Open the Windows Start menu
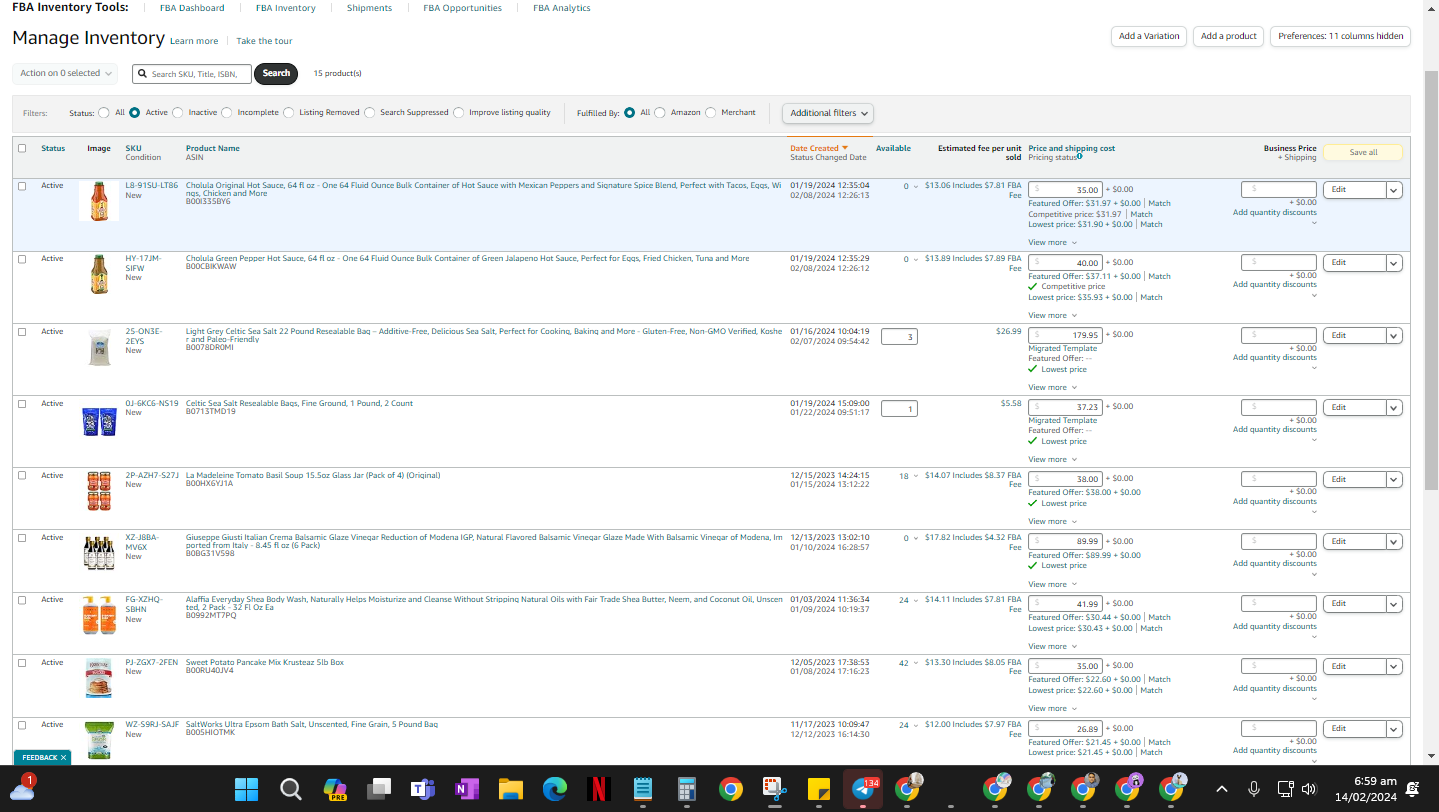The width and height of the screenshot is (1439, 812). click(246, 790)
